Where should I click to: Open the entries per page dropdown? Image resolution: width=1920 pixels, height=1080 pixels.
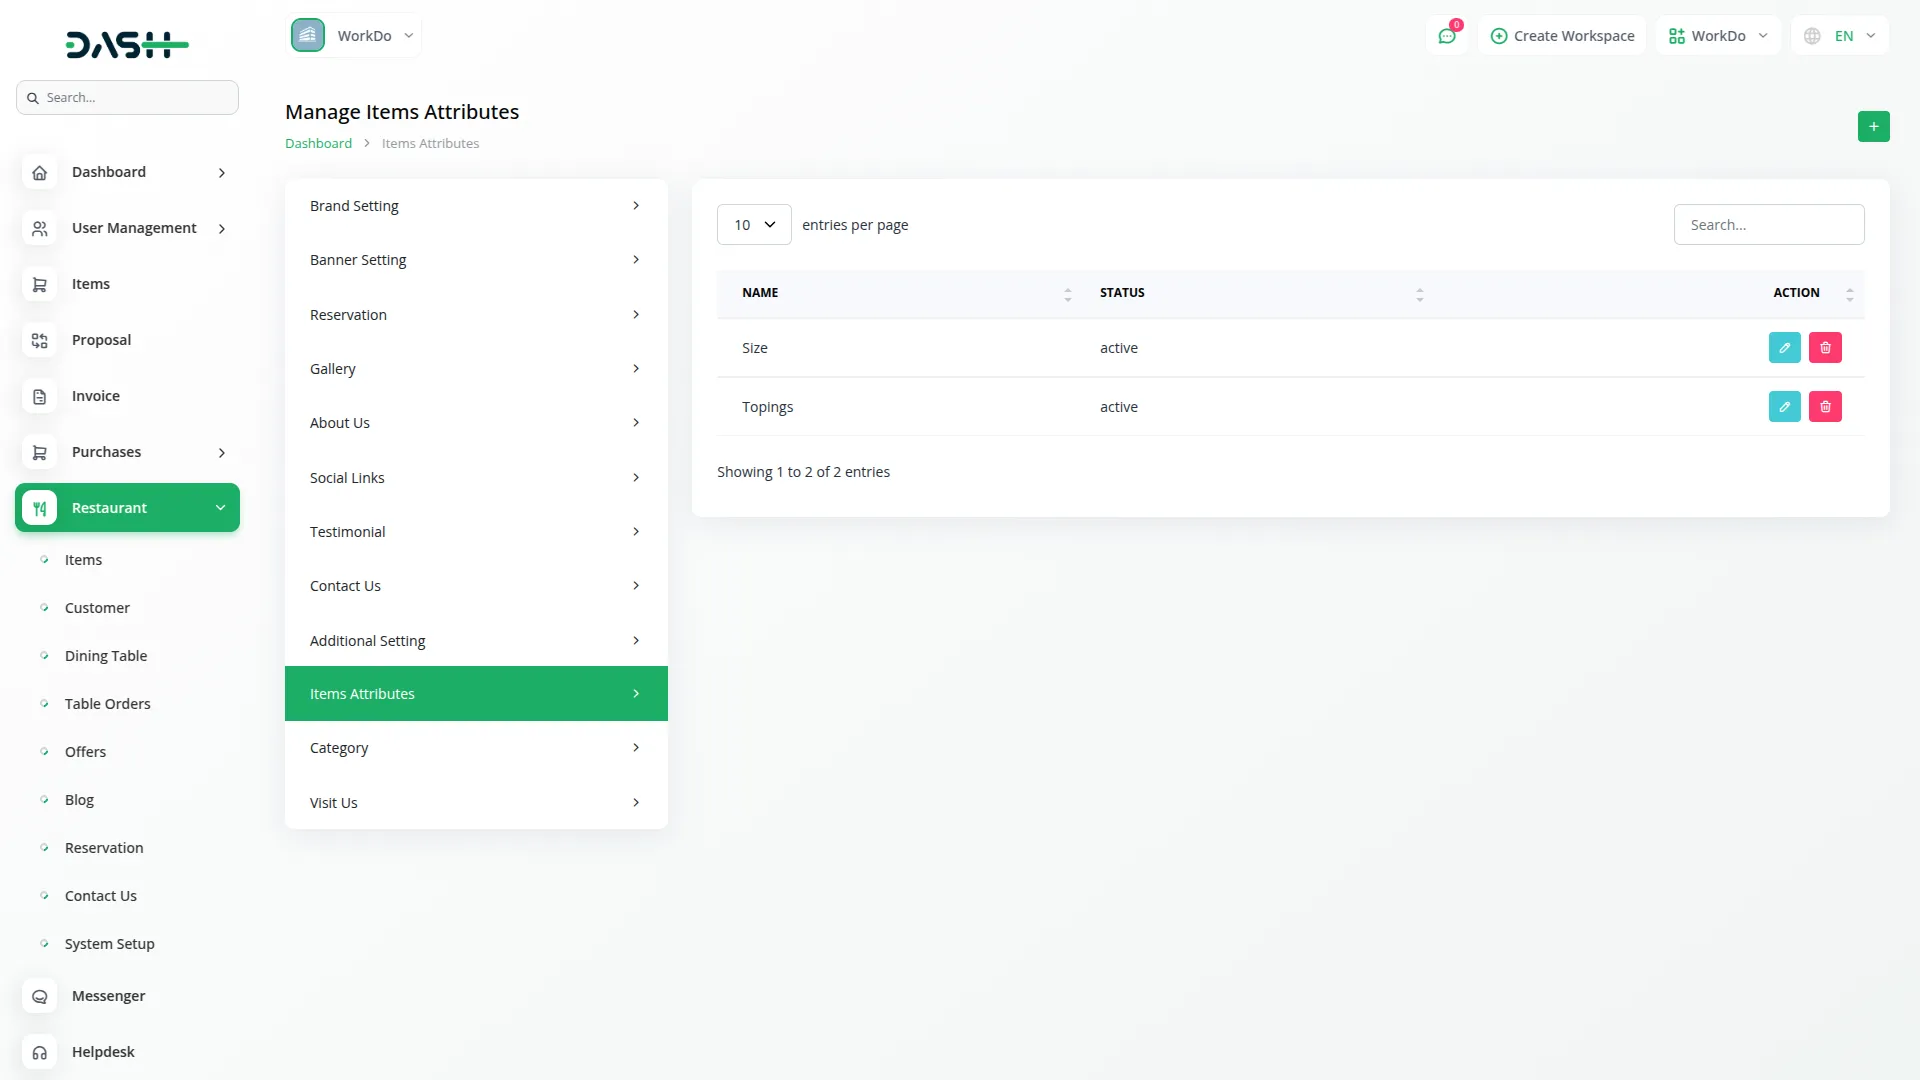753,224
